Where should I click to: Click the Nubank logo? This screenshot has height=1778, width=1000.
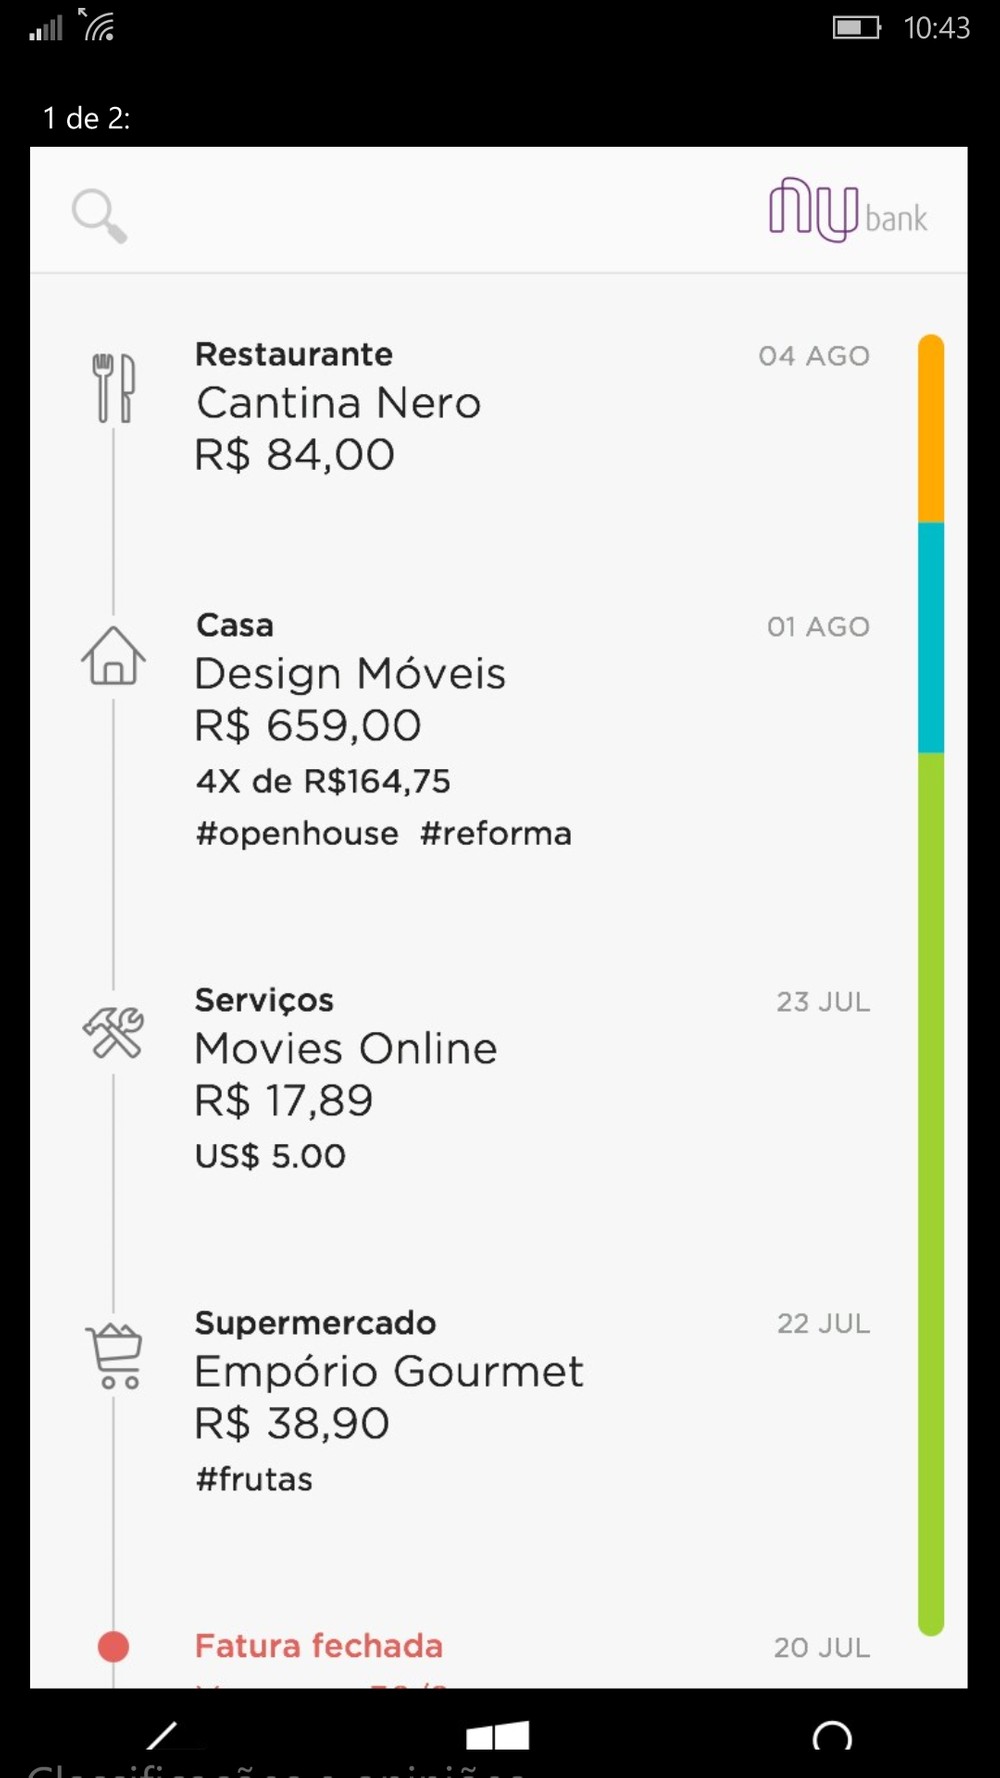(847, 211)
